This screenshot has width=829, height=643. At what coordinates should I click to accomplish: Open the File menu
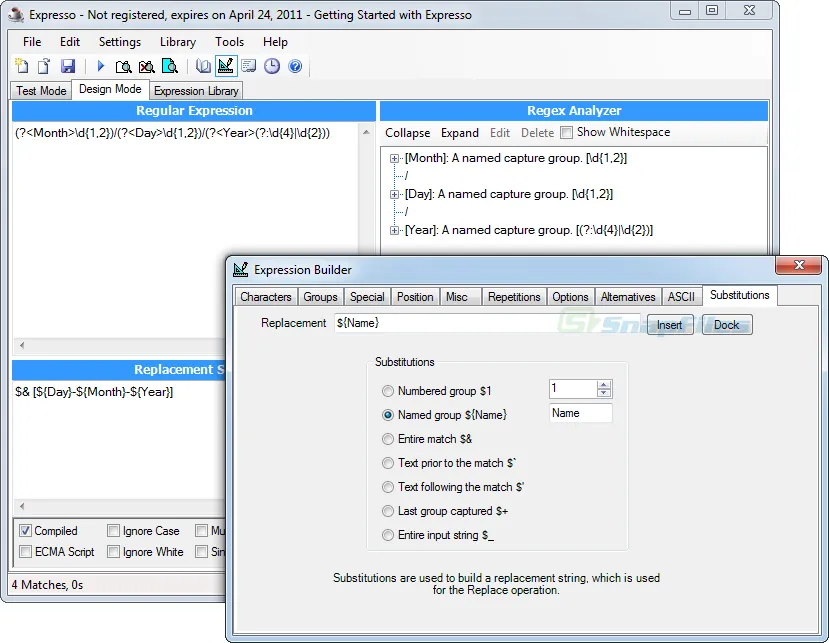(32, 42)
